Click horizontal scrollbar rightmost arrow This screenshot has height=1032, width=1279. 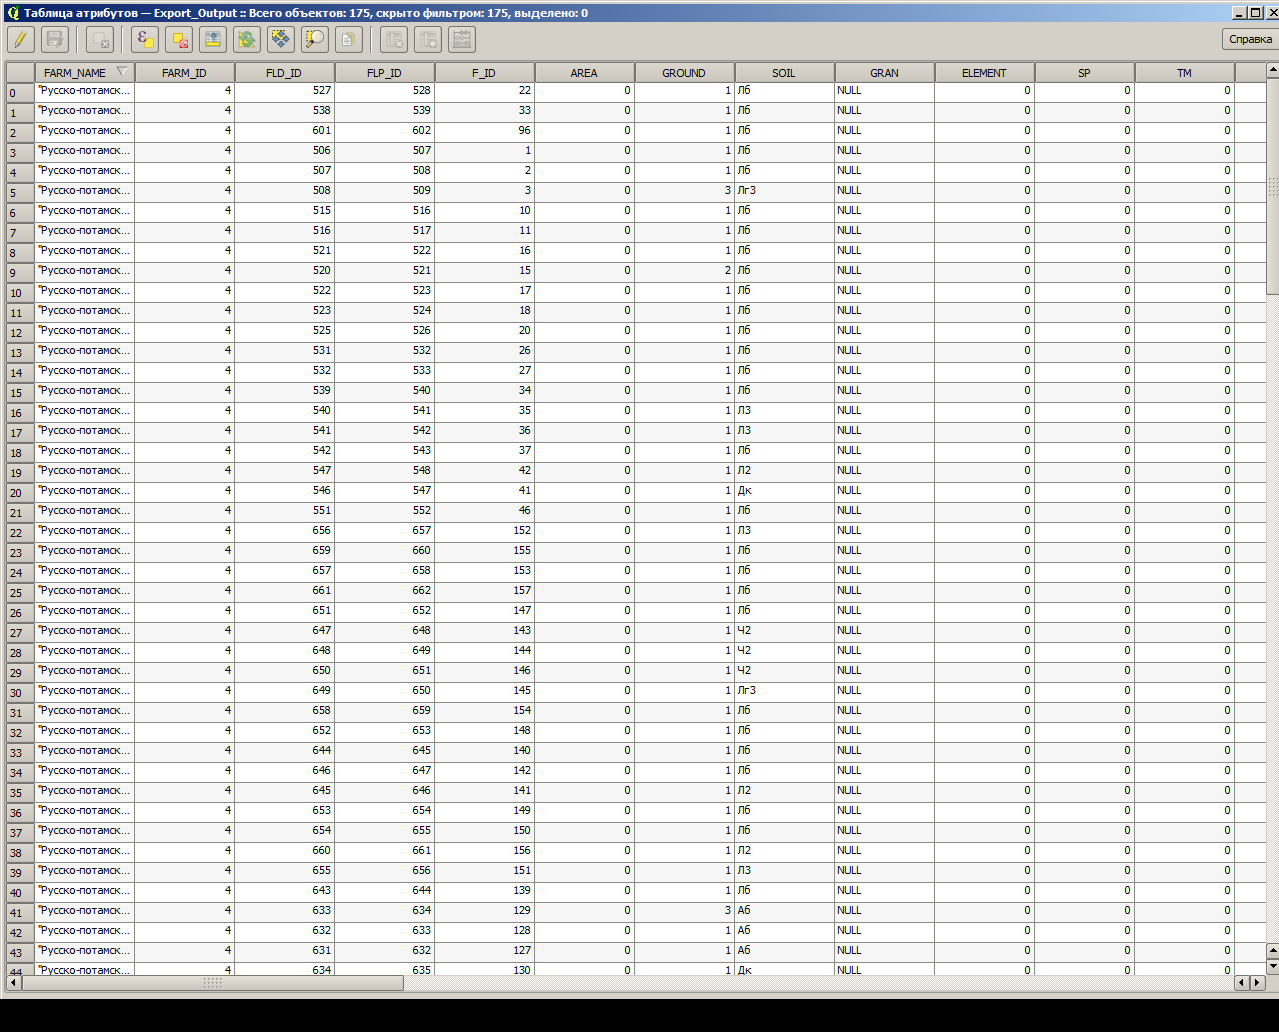click(1256, 983)
